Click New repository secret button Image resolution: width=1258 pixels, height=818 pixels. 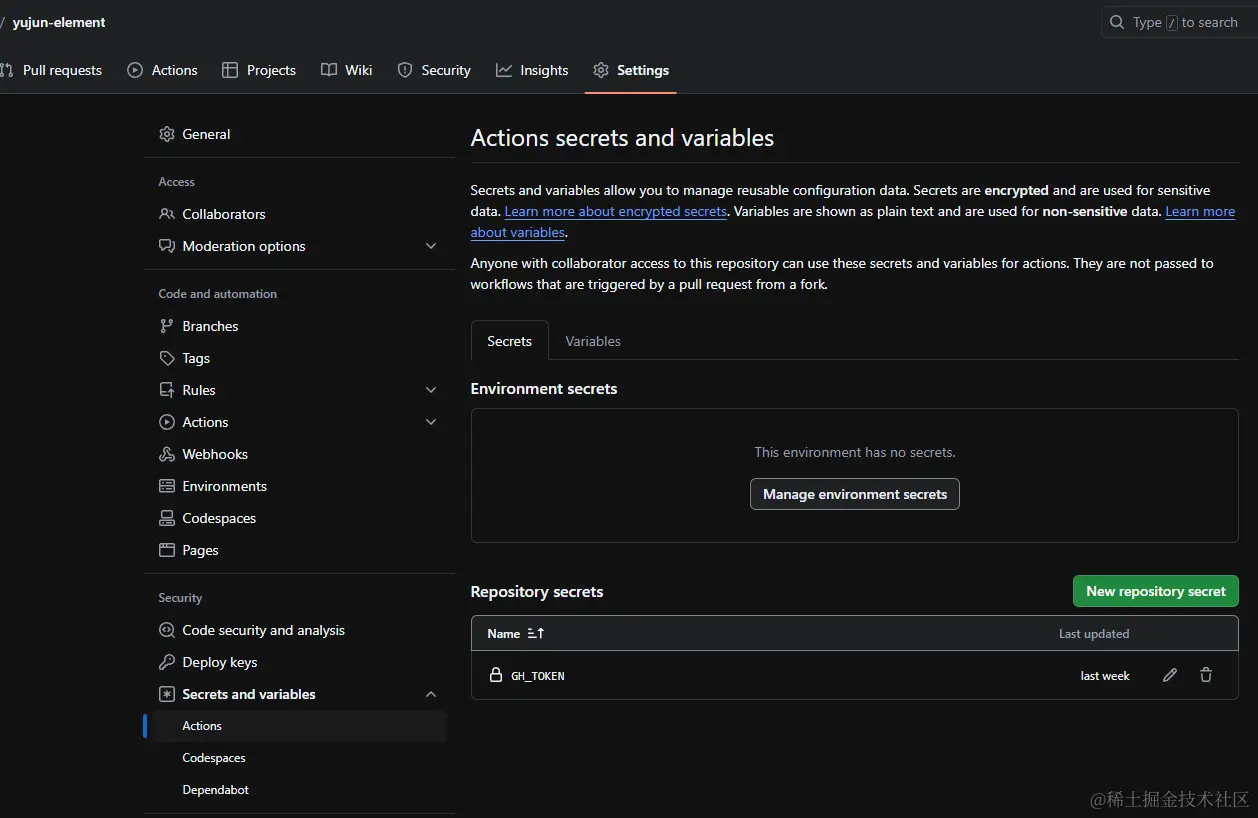(1155, 591)
